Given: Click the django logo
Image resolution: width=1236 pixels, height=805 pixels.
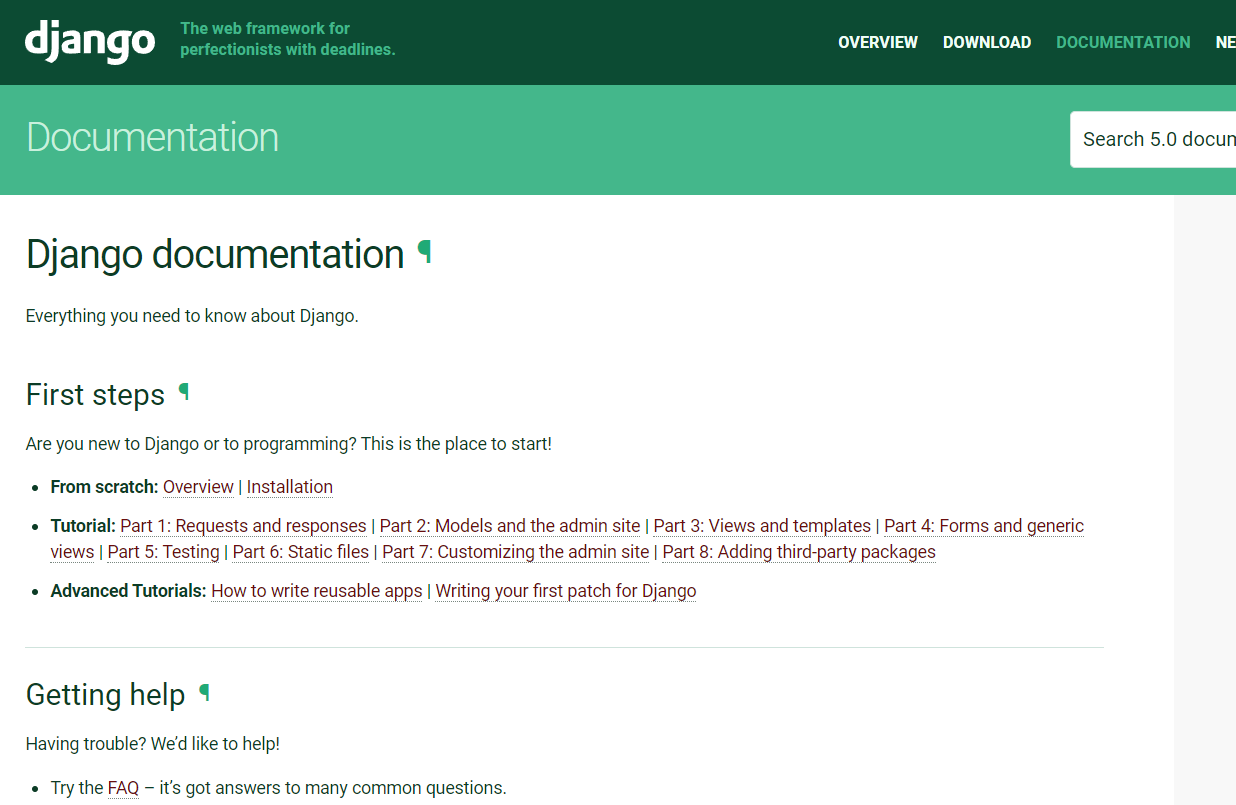Looking at the screenshot, I should (90, 41).
